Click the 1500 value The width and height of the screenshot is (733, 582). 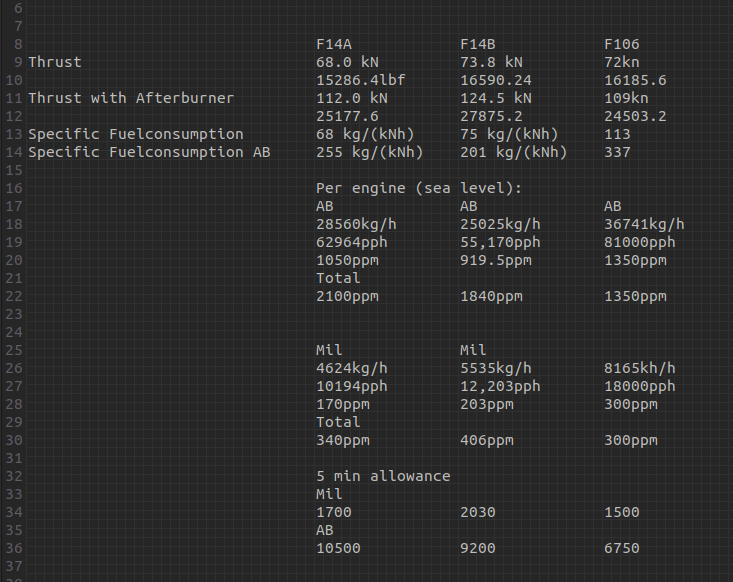pos(622,512)
